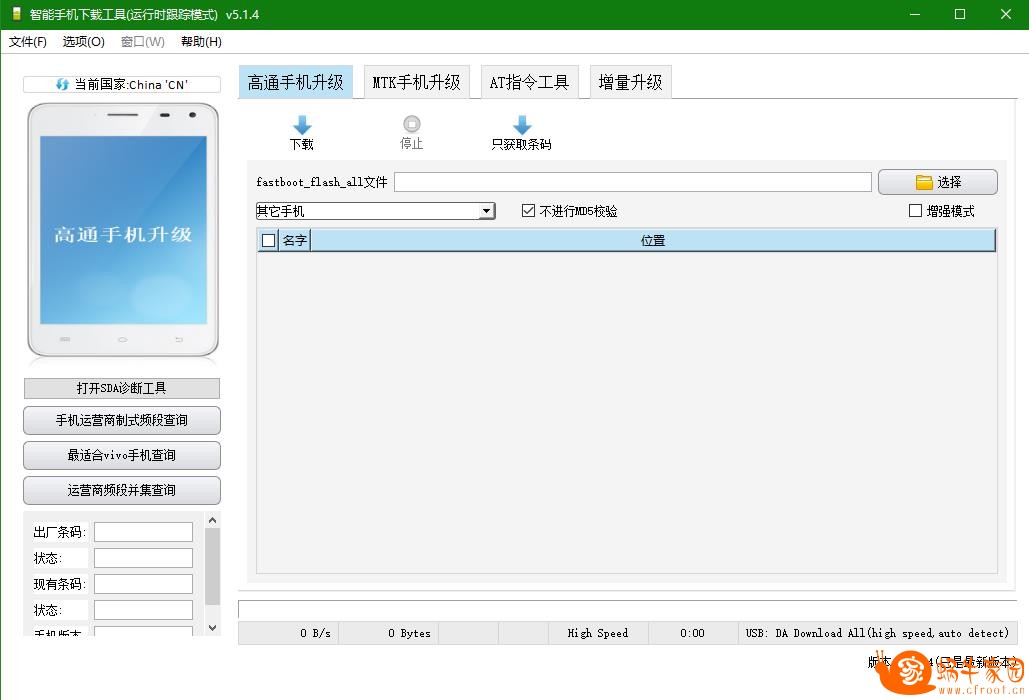Click the 打开SDA诊断工具 button

[x=121, y=388]
